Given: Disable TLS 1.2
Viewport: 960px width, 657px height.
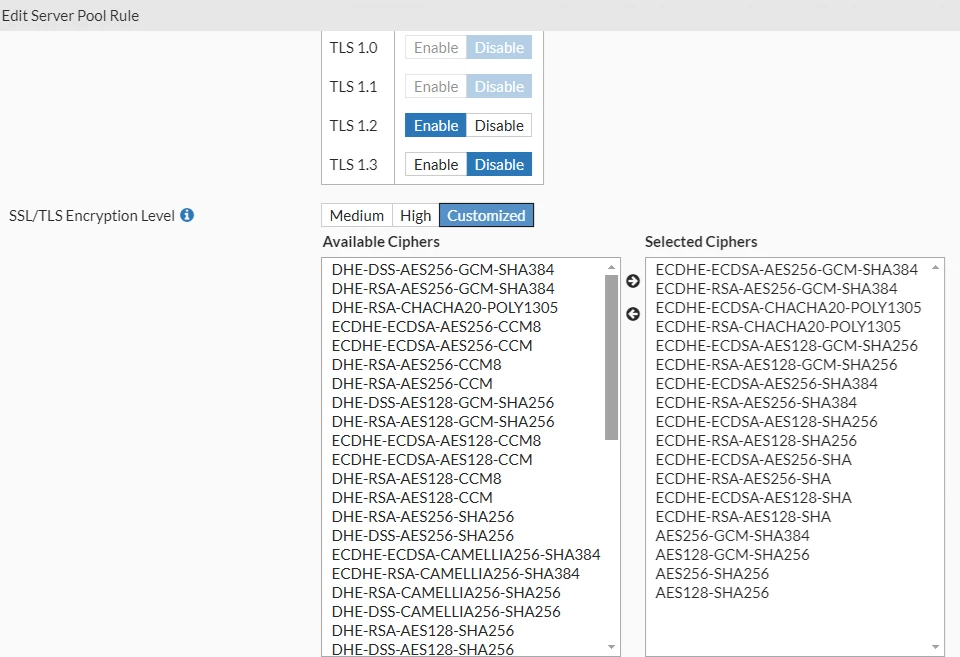Looking at the screenshot, I should point(499,126).
